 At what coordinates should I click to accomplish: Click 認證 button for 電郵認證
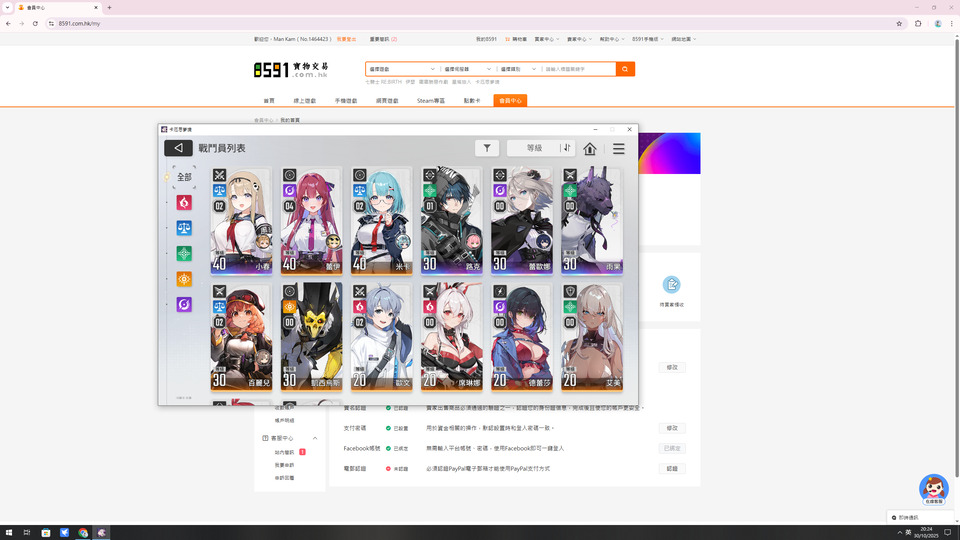pos(672,468)
